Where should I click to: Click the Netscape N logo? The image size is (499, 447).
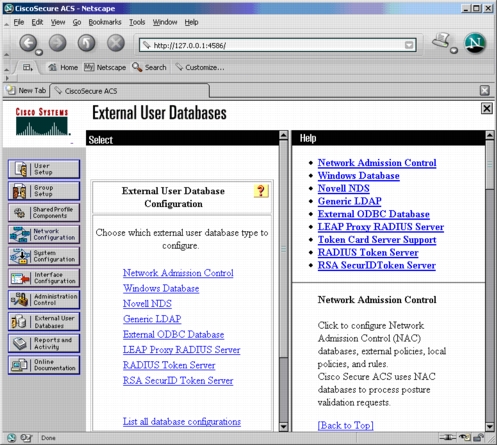475,43
